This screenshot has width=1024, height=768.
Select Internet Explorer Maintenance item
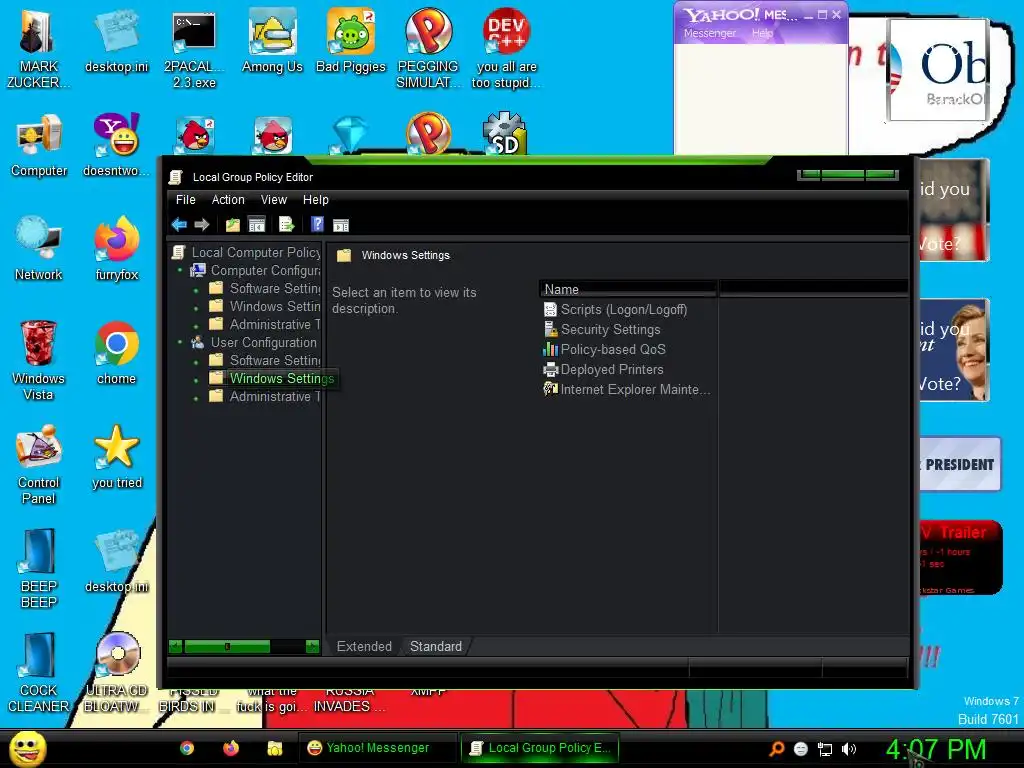[x=627, y=389]
